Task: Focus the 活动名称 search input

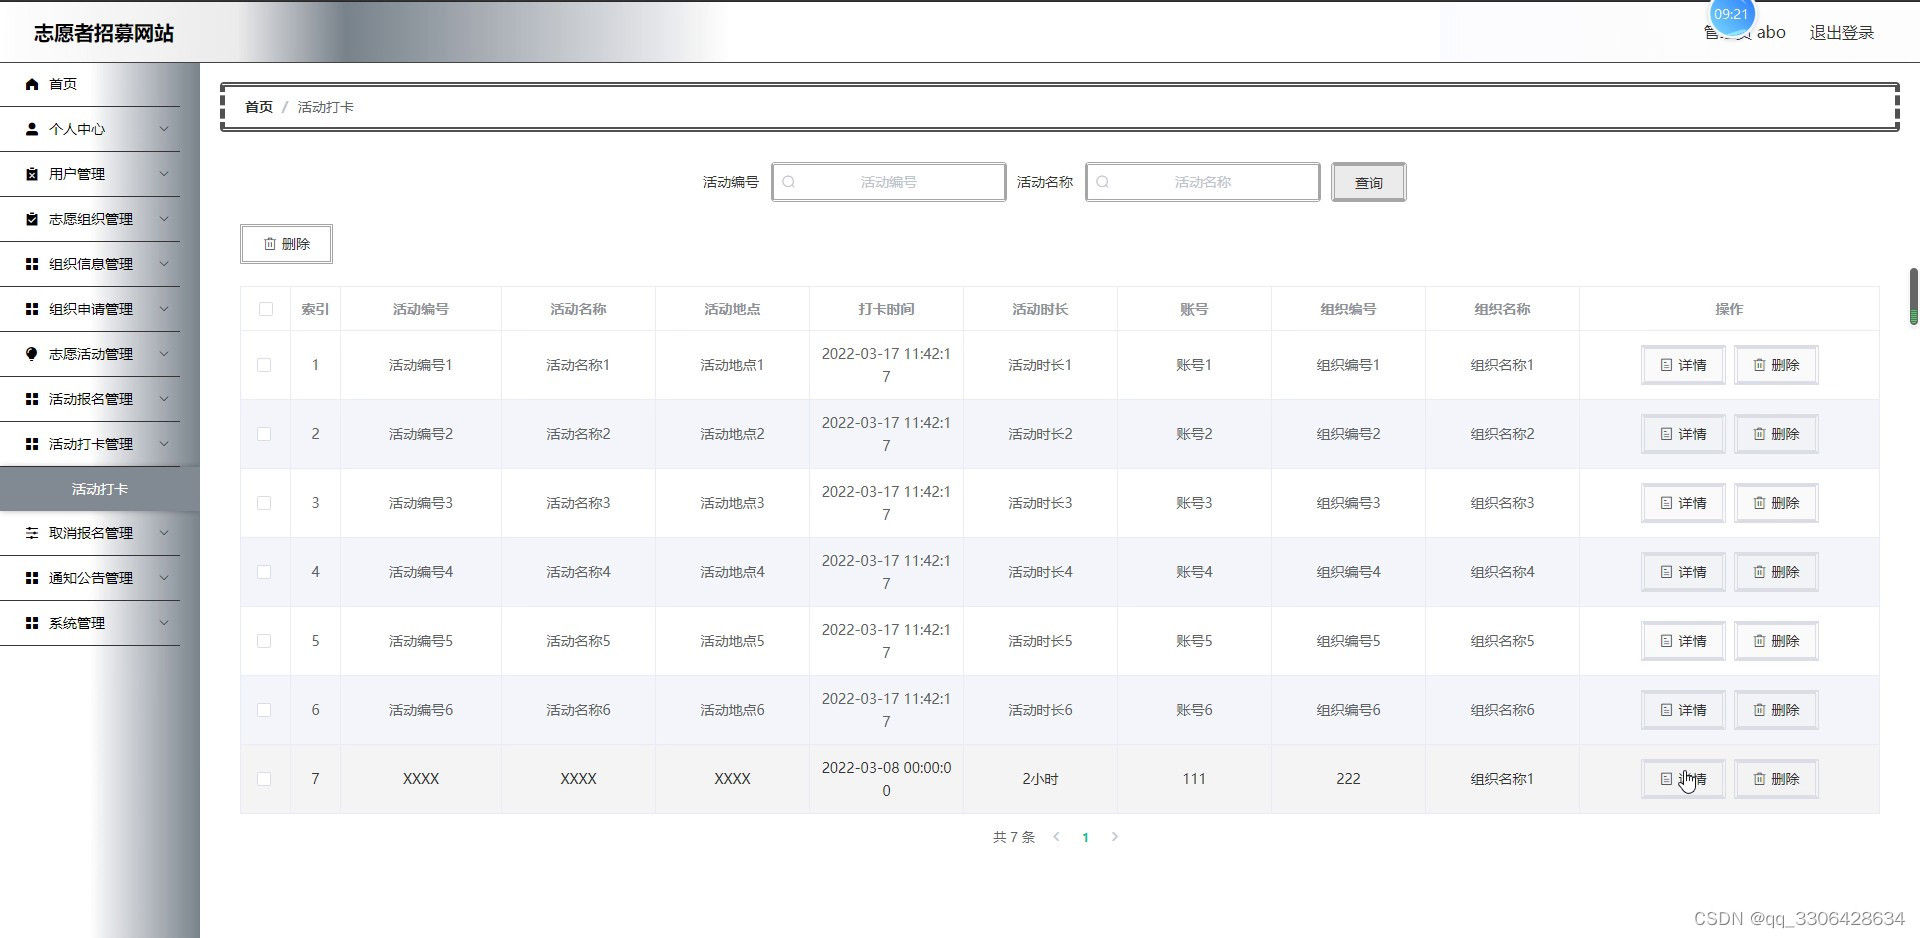Action: (x=1203, y=182)
